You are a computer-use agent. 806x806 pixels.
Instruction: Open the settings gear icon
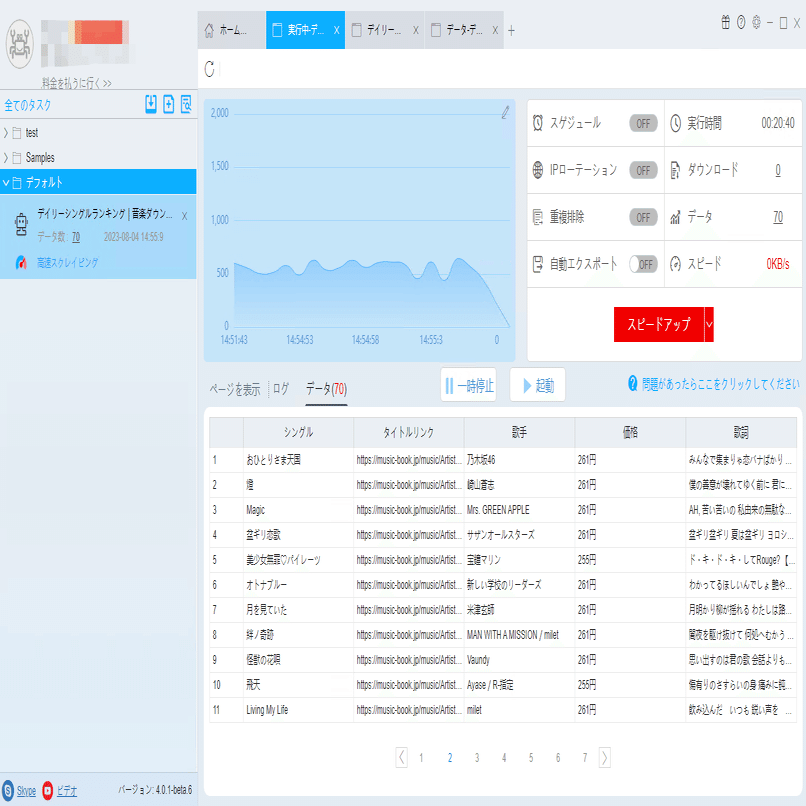[x=756, y=23]
